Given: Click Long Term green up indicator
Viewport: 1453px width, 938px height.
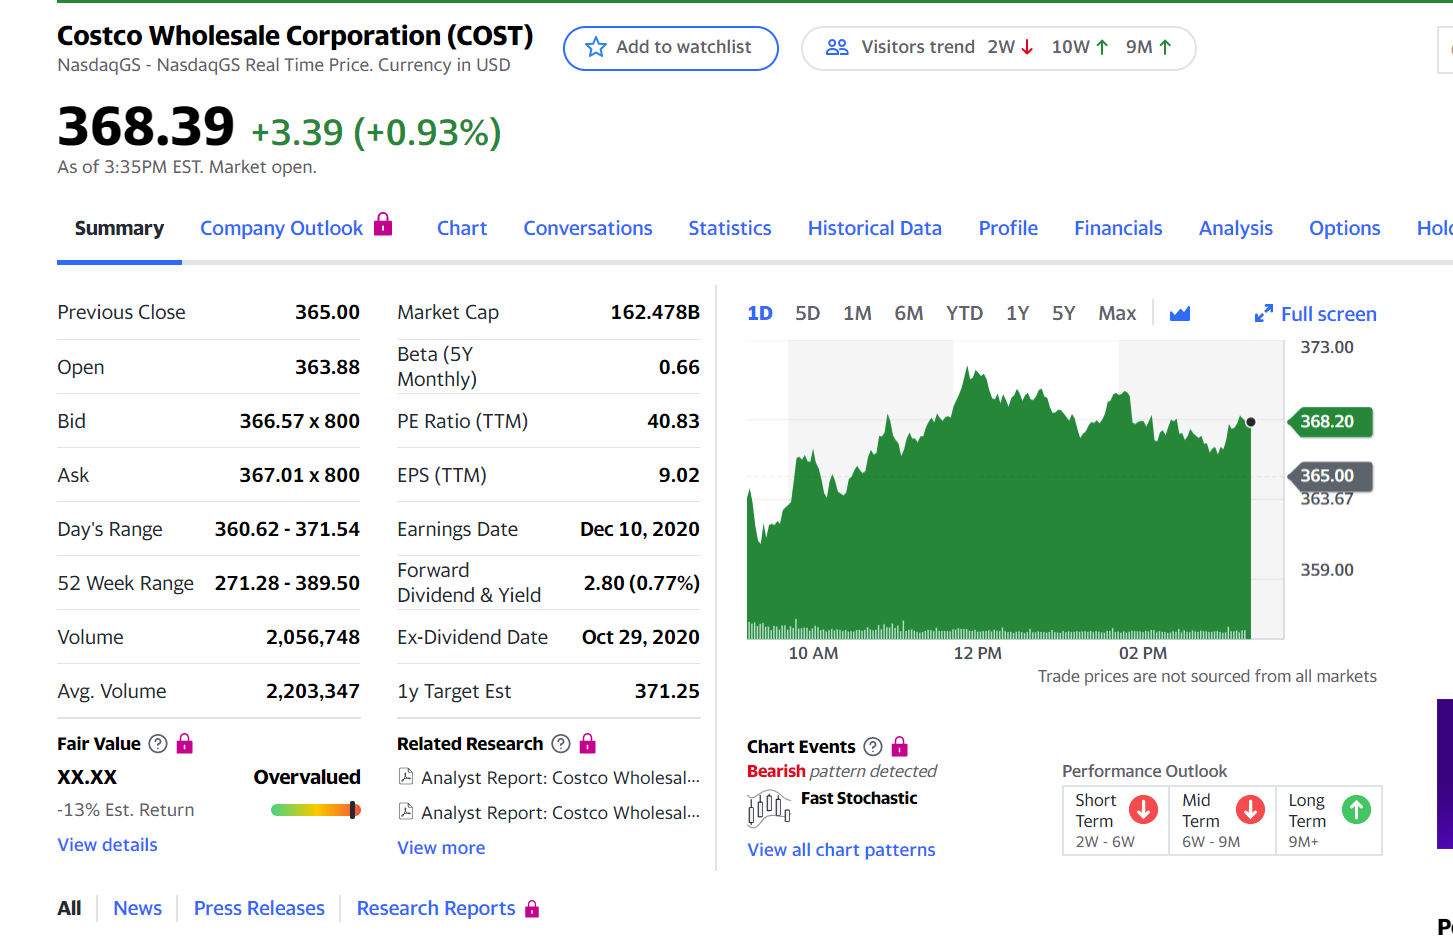Looking at the screenshot, I should pos(1356,809).
